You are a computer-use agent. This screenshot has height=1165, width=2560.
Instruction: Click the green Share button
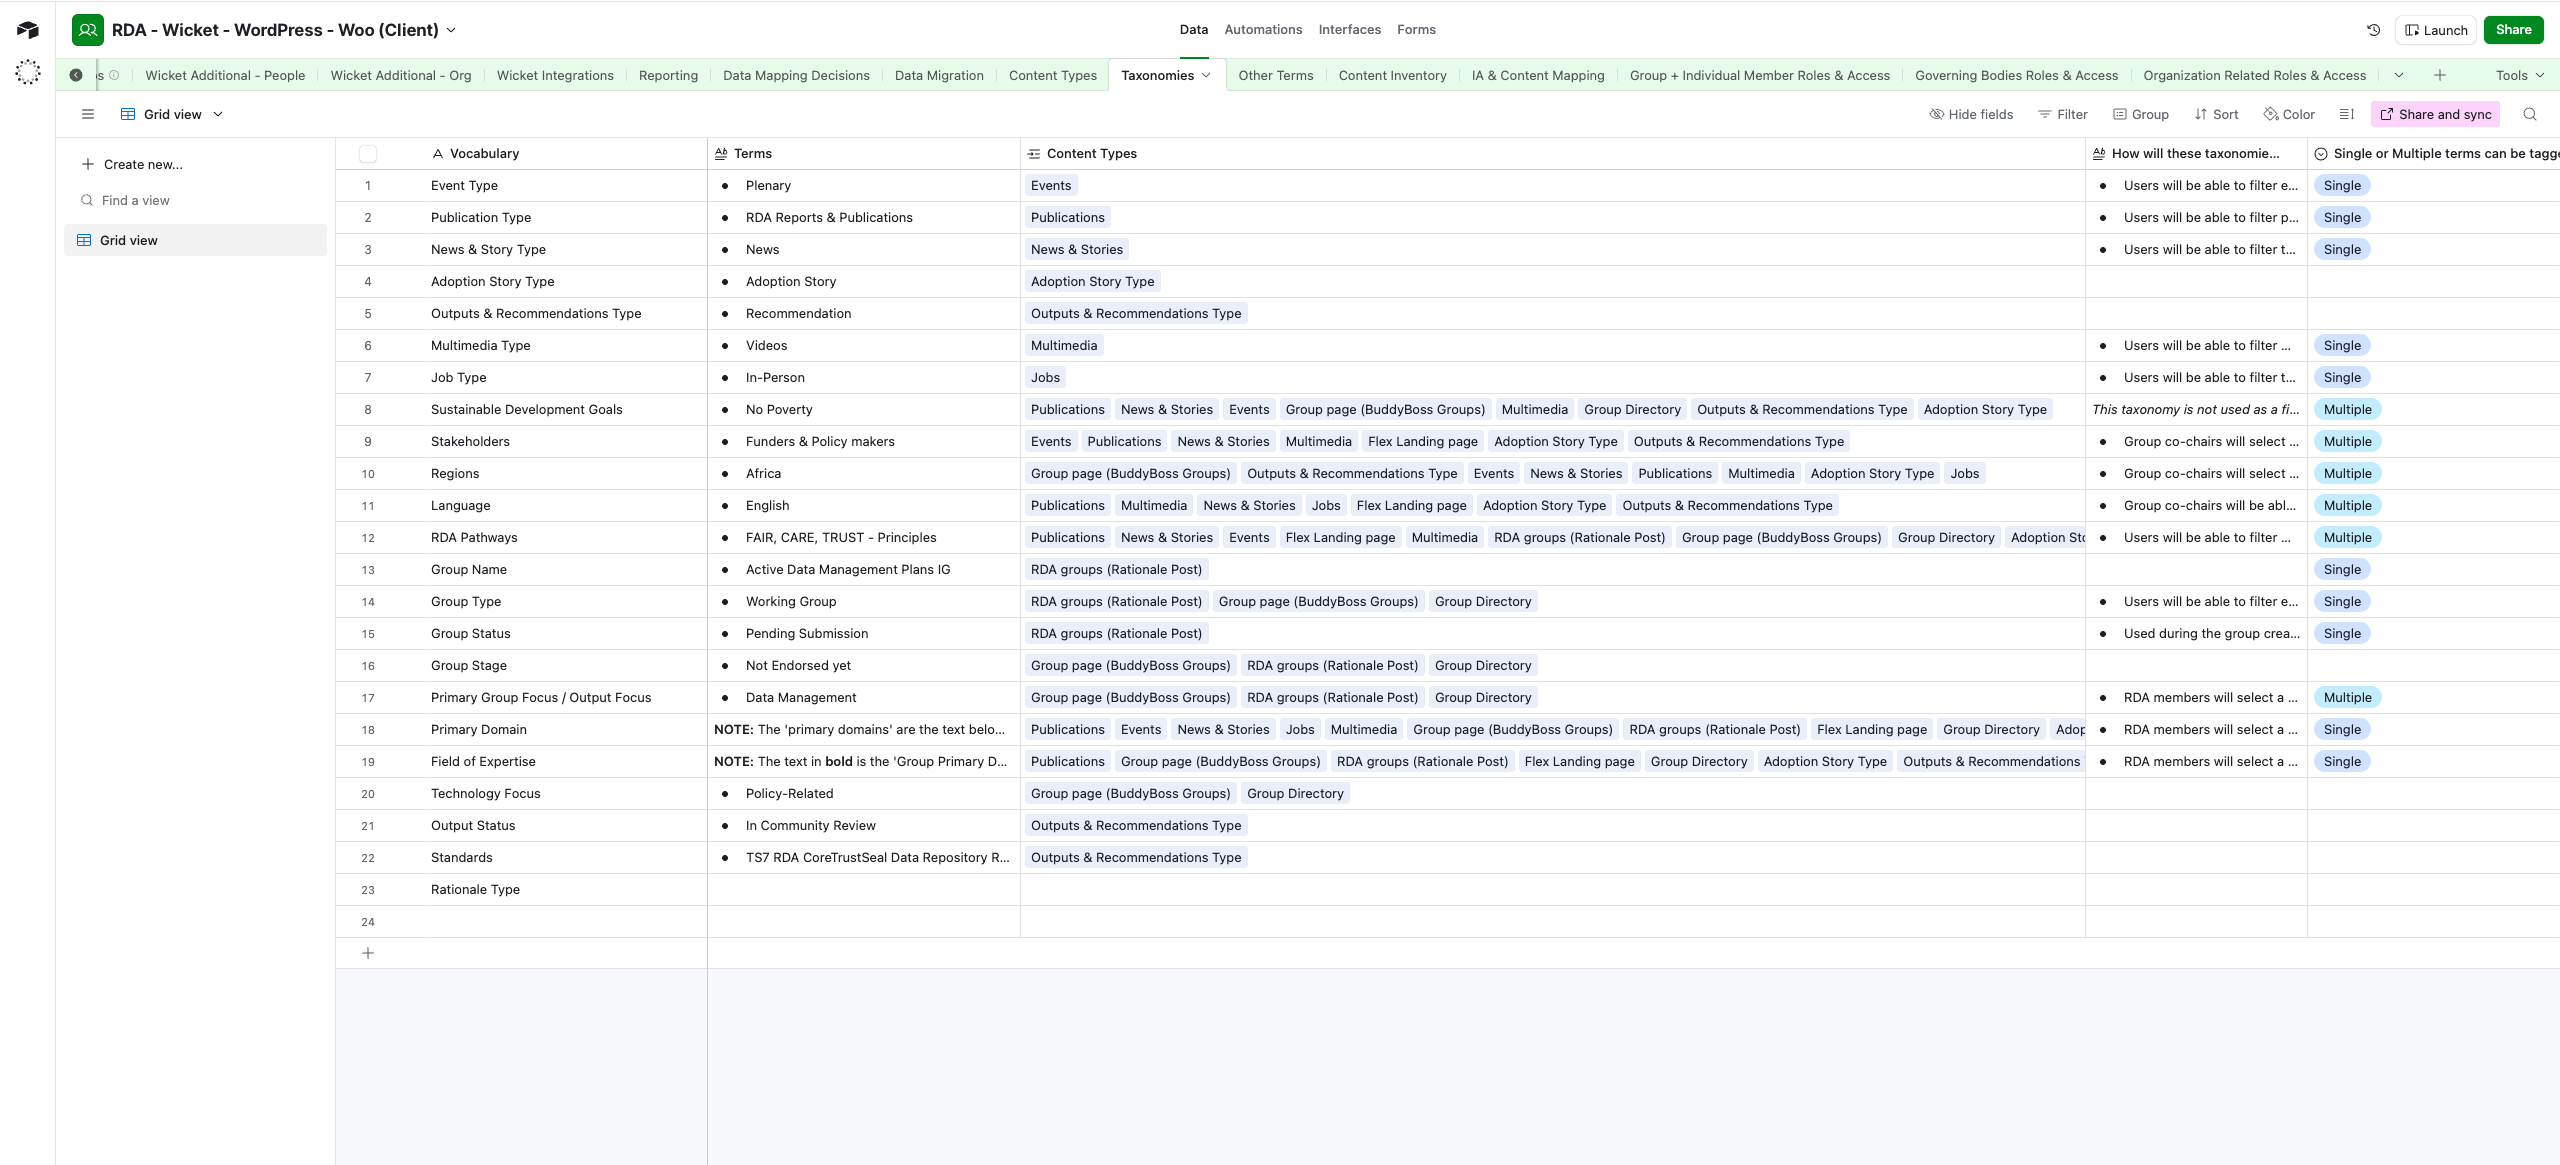pos(2513,30)
